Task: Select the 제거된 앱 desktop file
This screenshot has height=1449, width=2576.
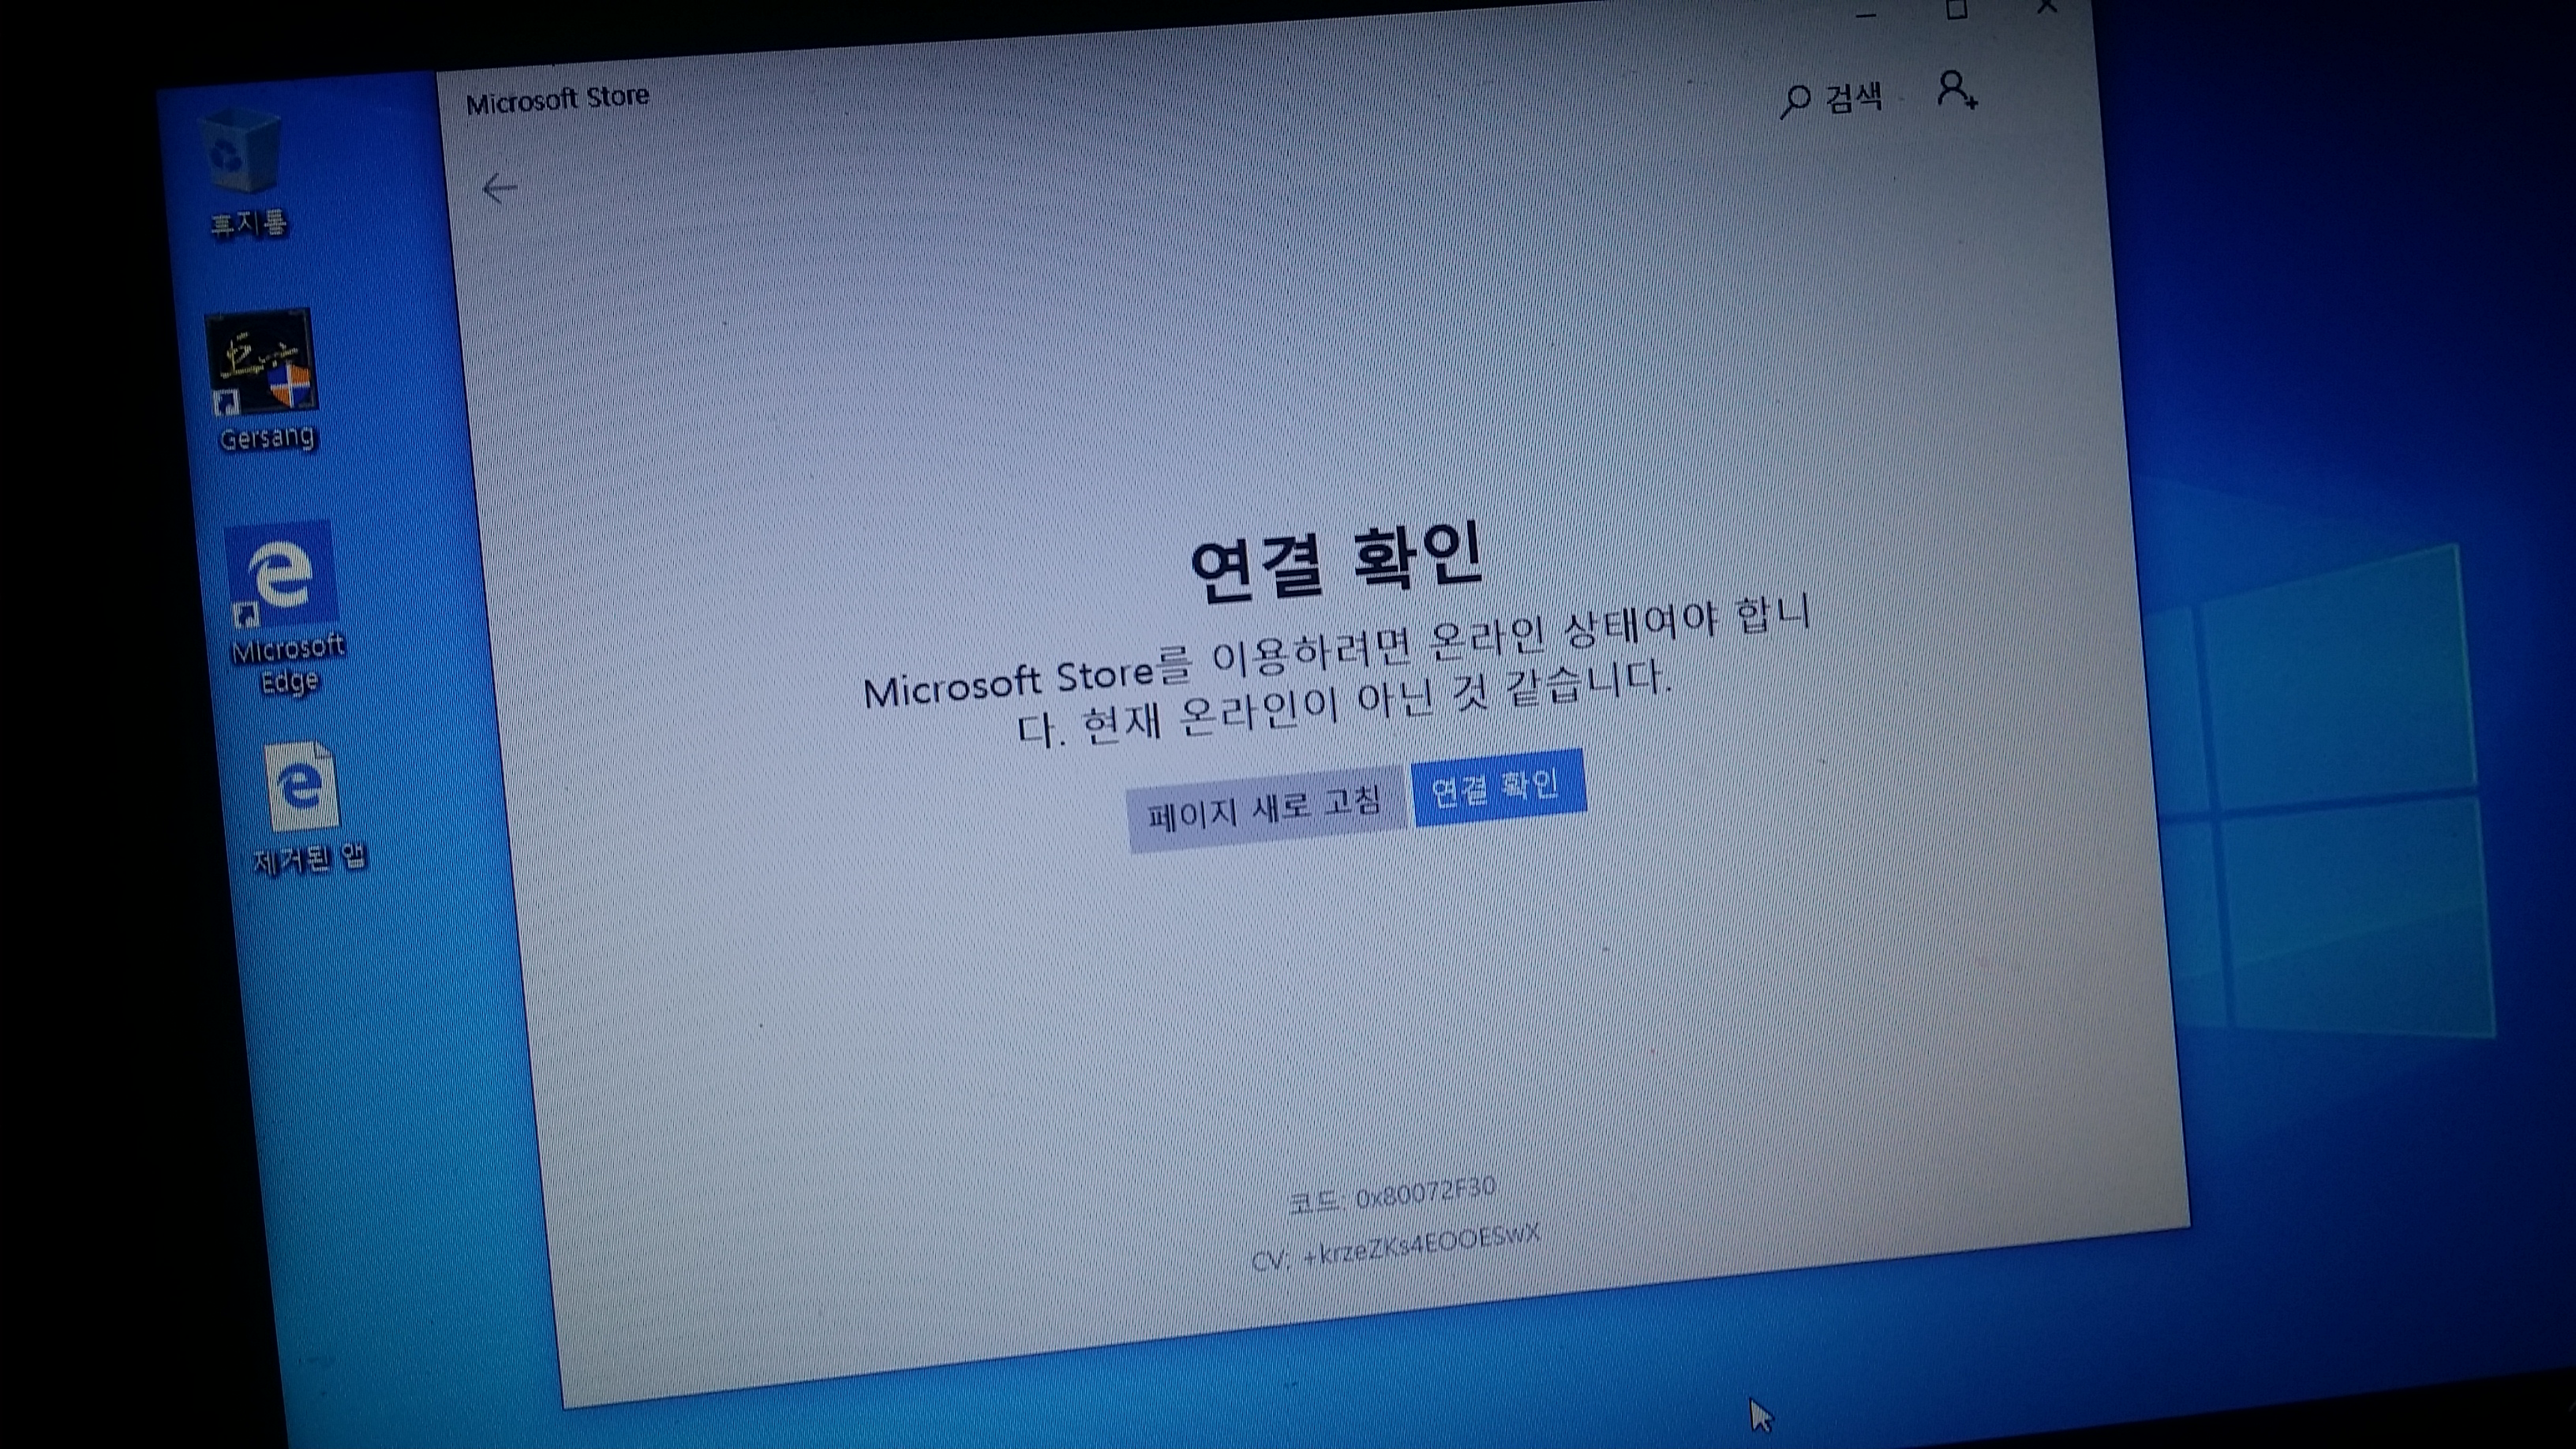Action: [306, 808]
